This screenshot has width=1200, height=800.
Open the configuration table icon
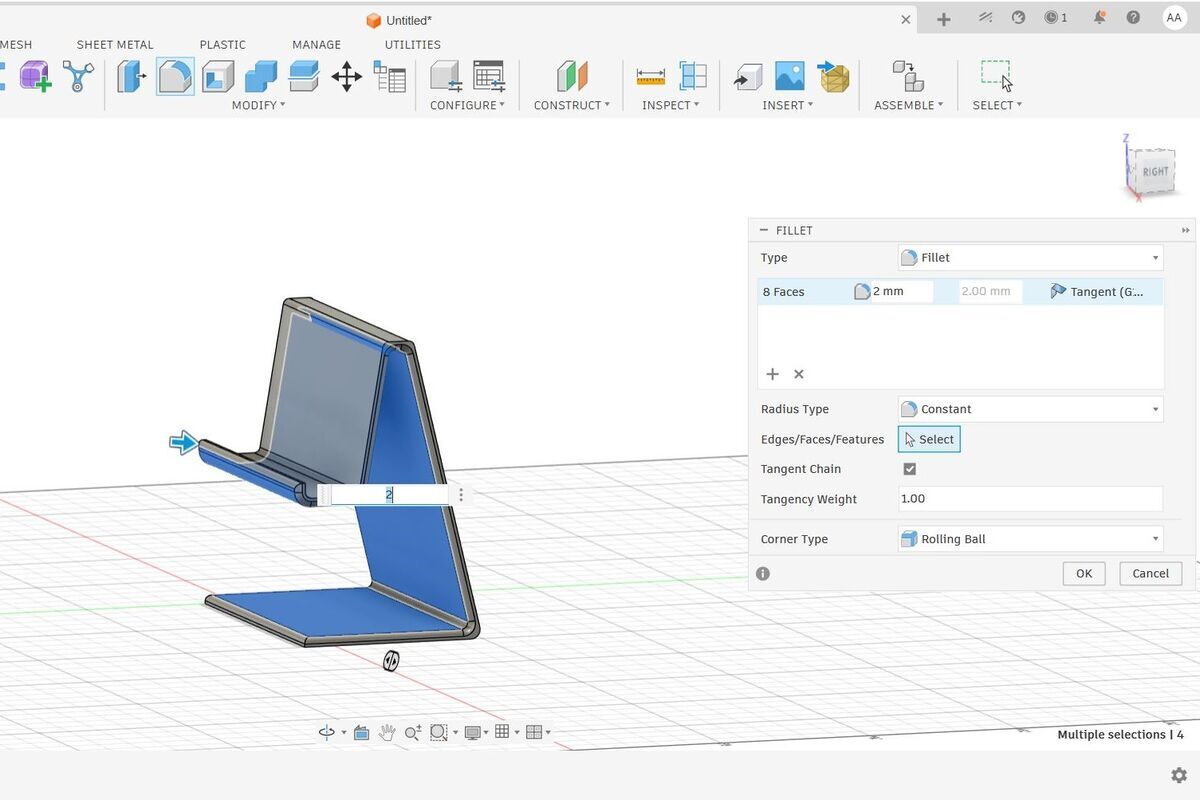[489, 76]
